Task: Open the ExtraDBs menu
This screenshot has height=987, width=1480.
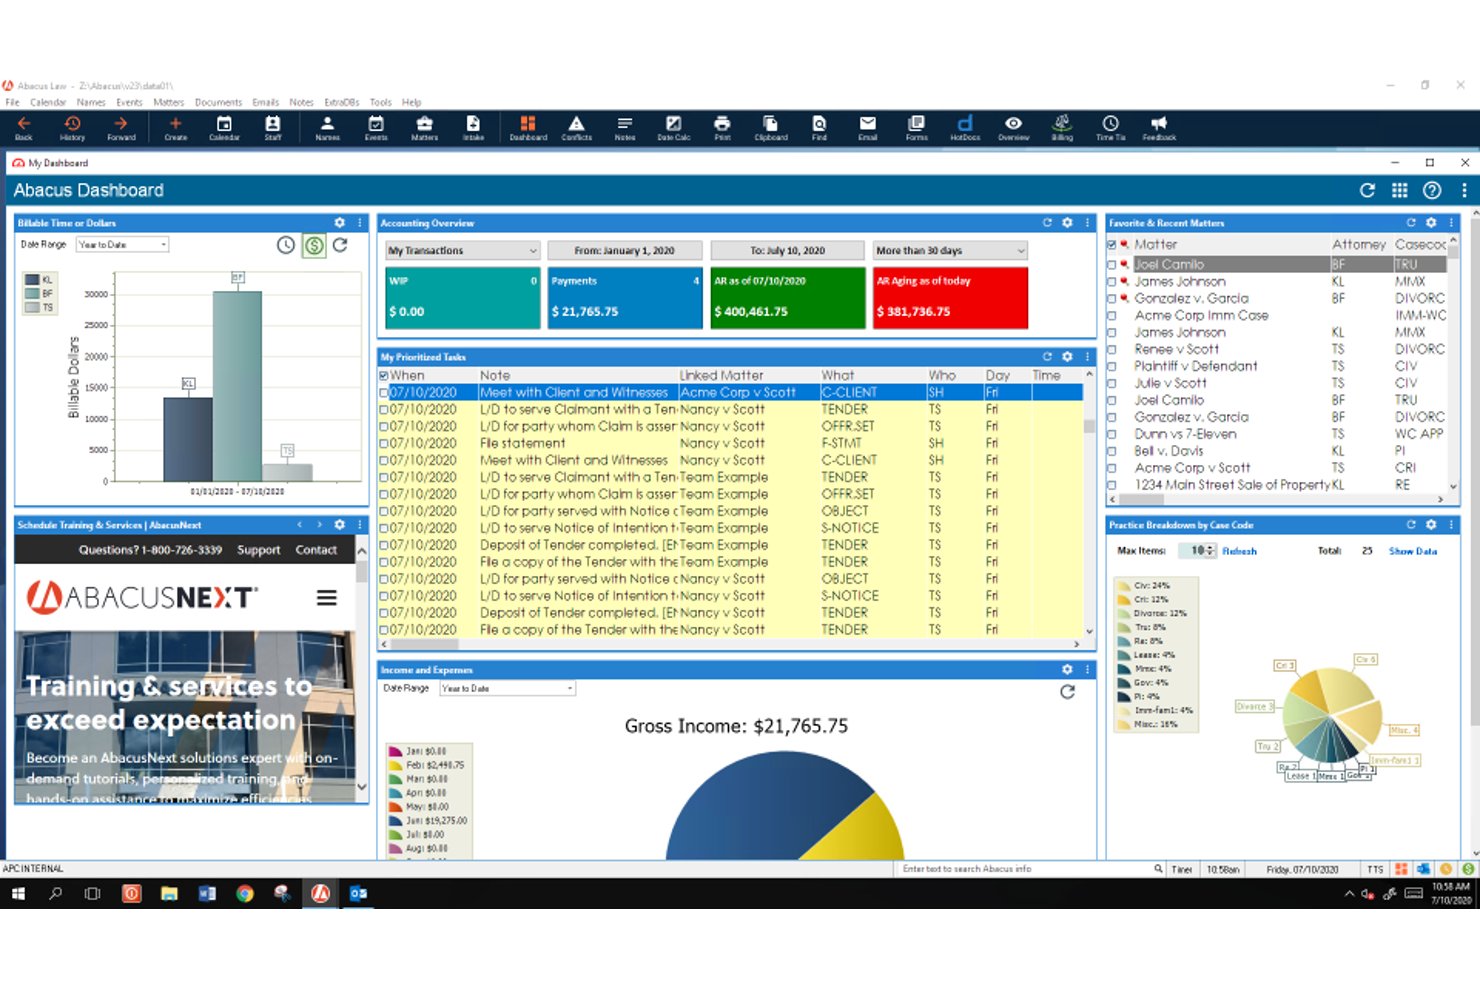Action: [342, 102]
